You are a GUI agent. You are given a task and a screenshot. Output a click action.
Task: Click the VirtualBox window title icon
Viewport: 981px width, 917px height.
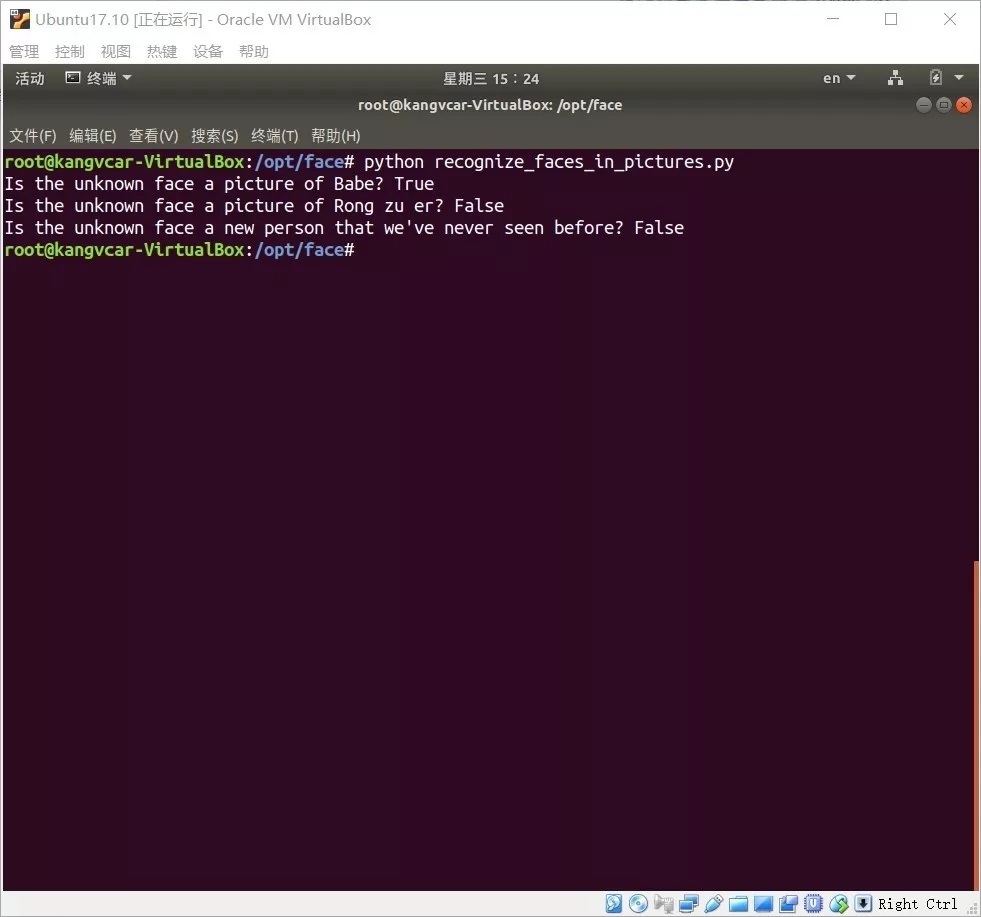[x=19, y=19]
